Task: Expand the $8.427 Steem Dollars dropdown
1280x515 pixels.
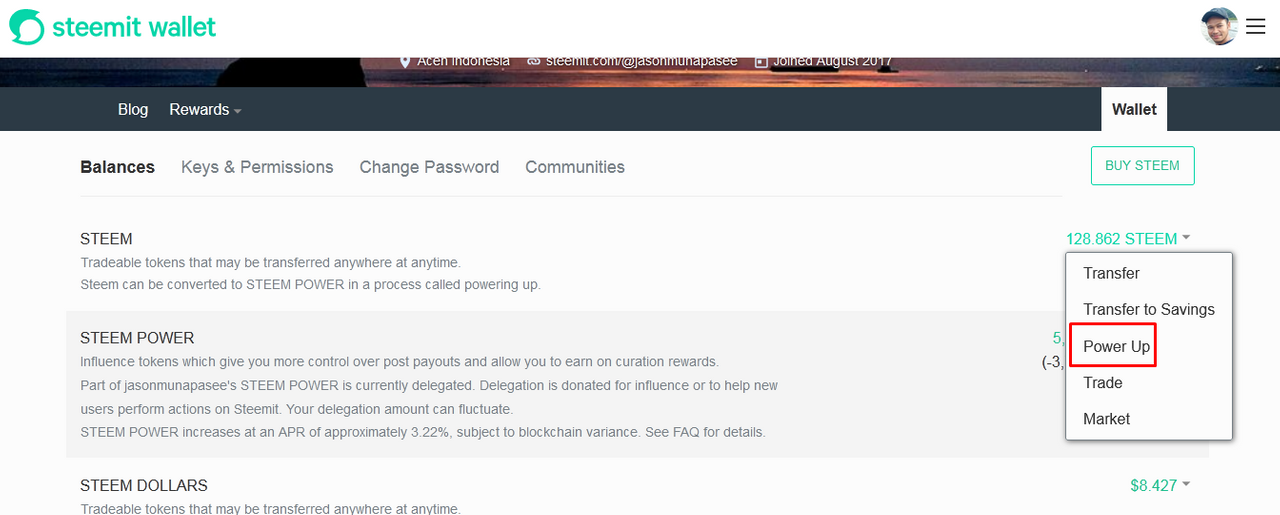Action: (x=1160, y=486)
